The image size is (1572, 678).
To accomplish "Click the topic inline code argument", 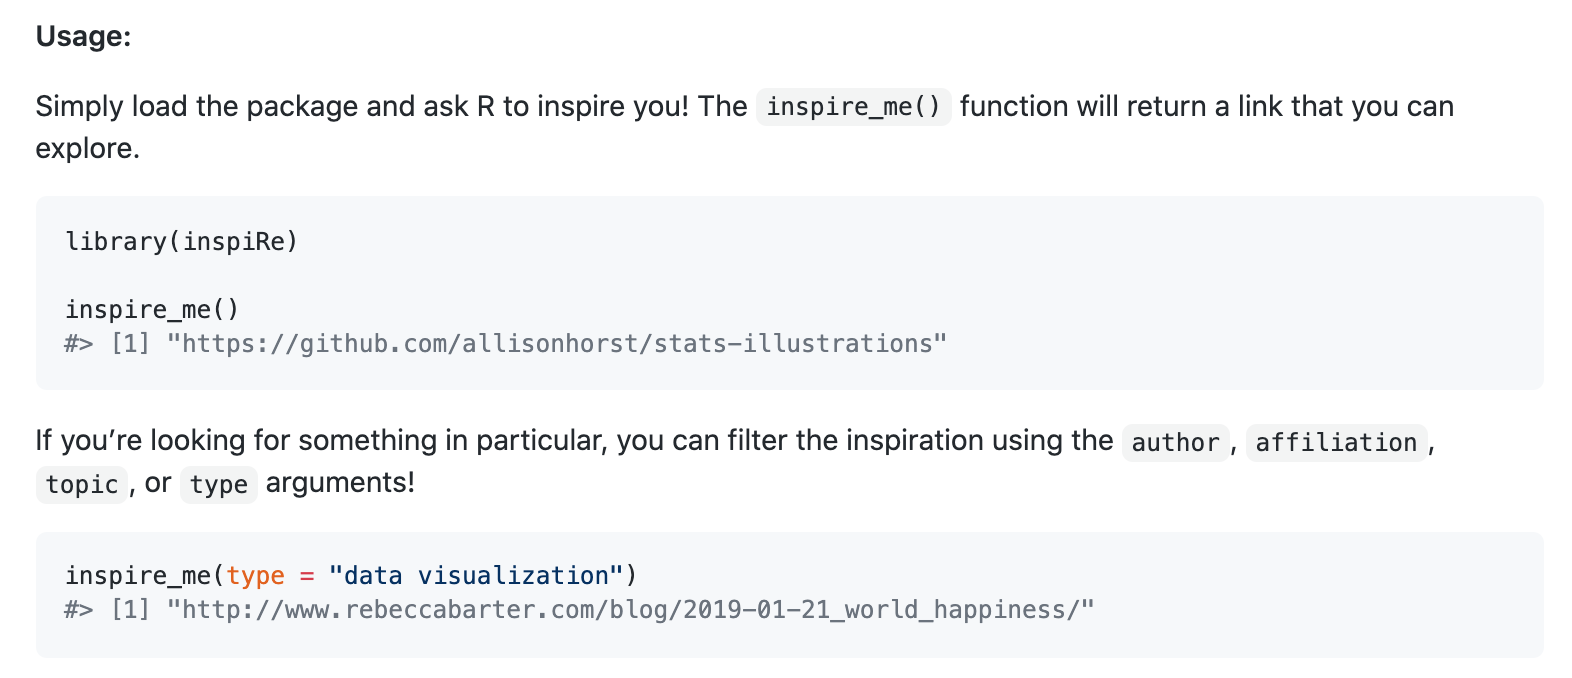I will [x=82, y=484].
